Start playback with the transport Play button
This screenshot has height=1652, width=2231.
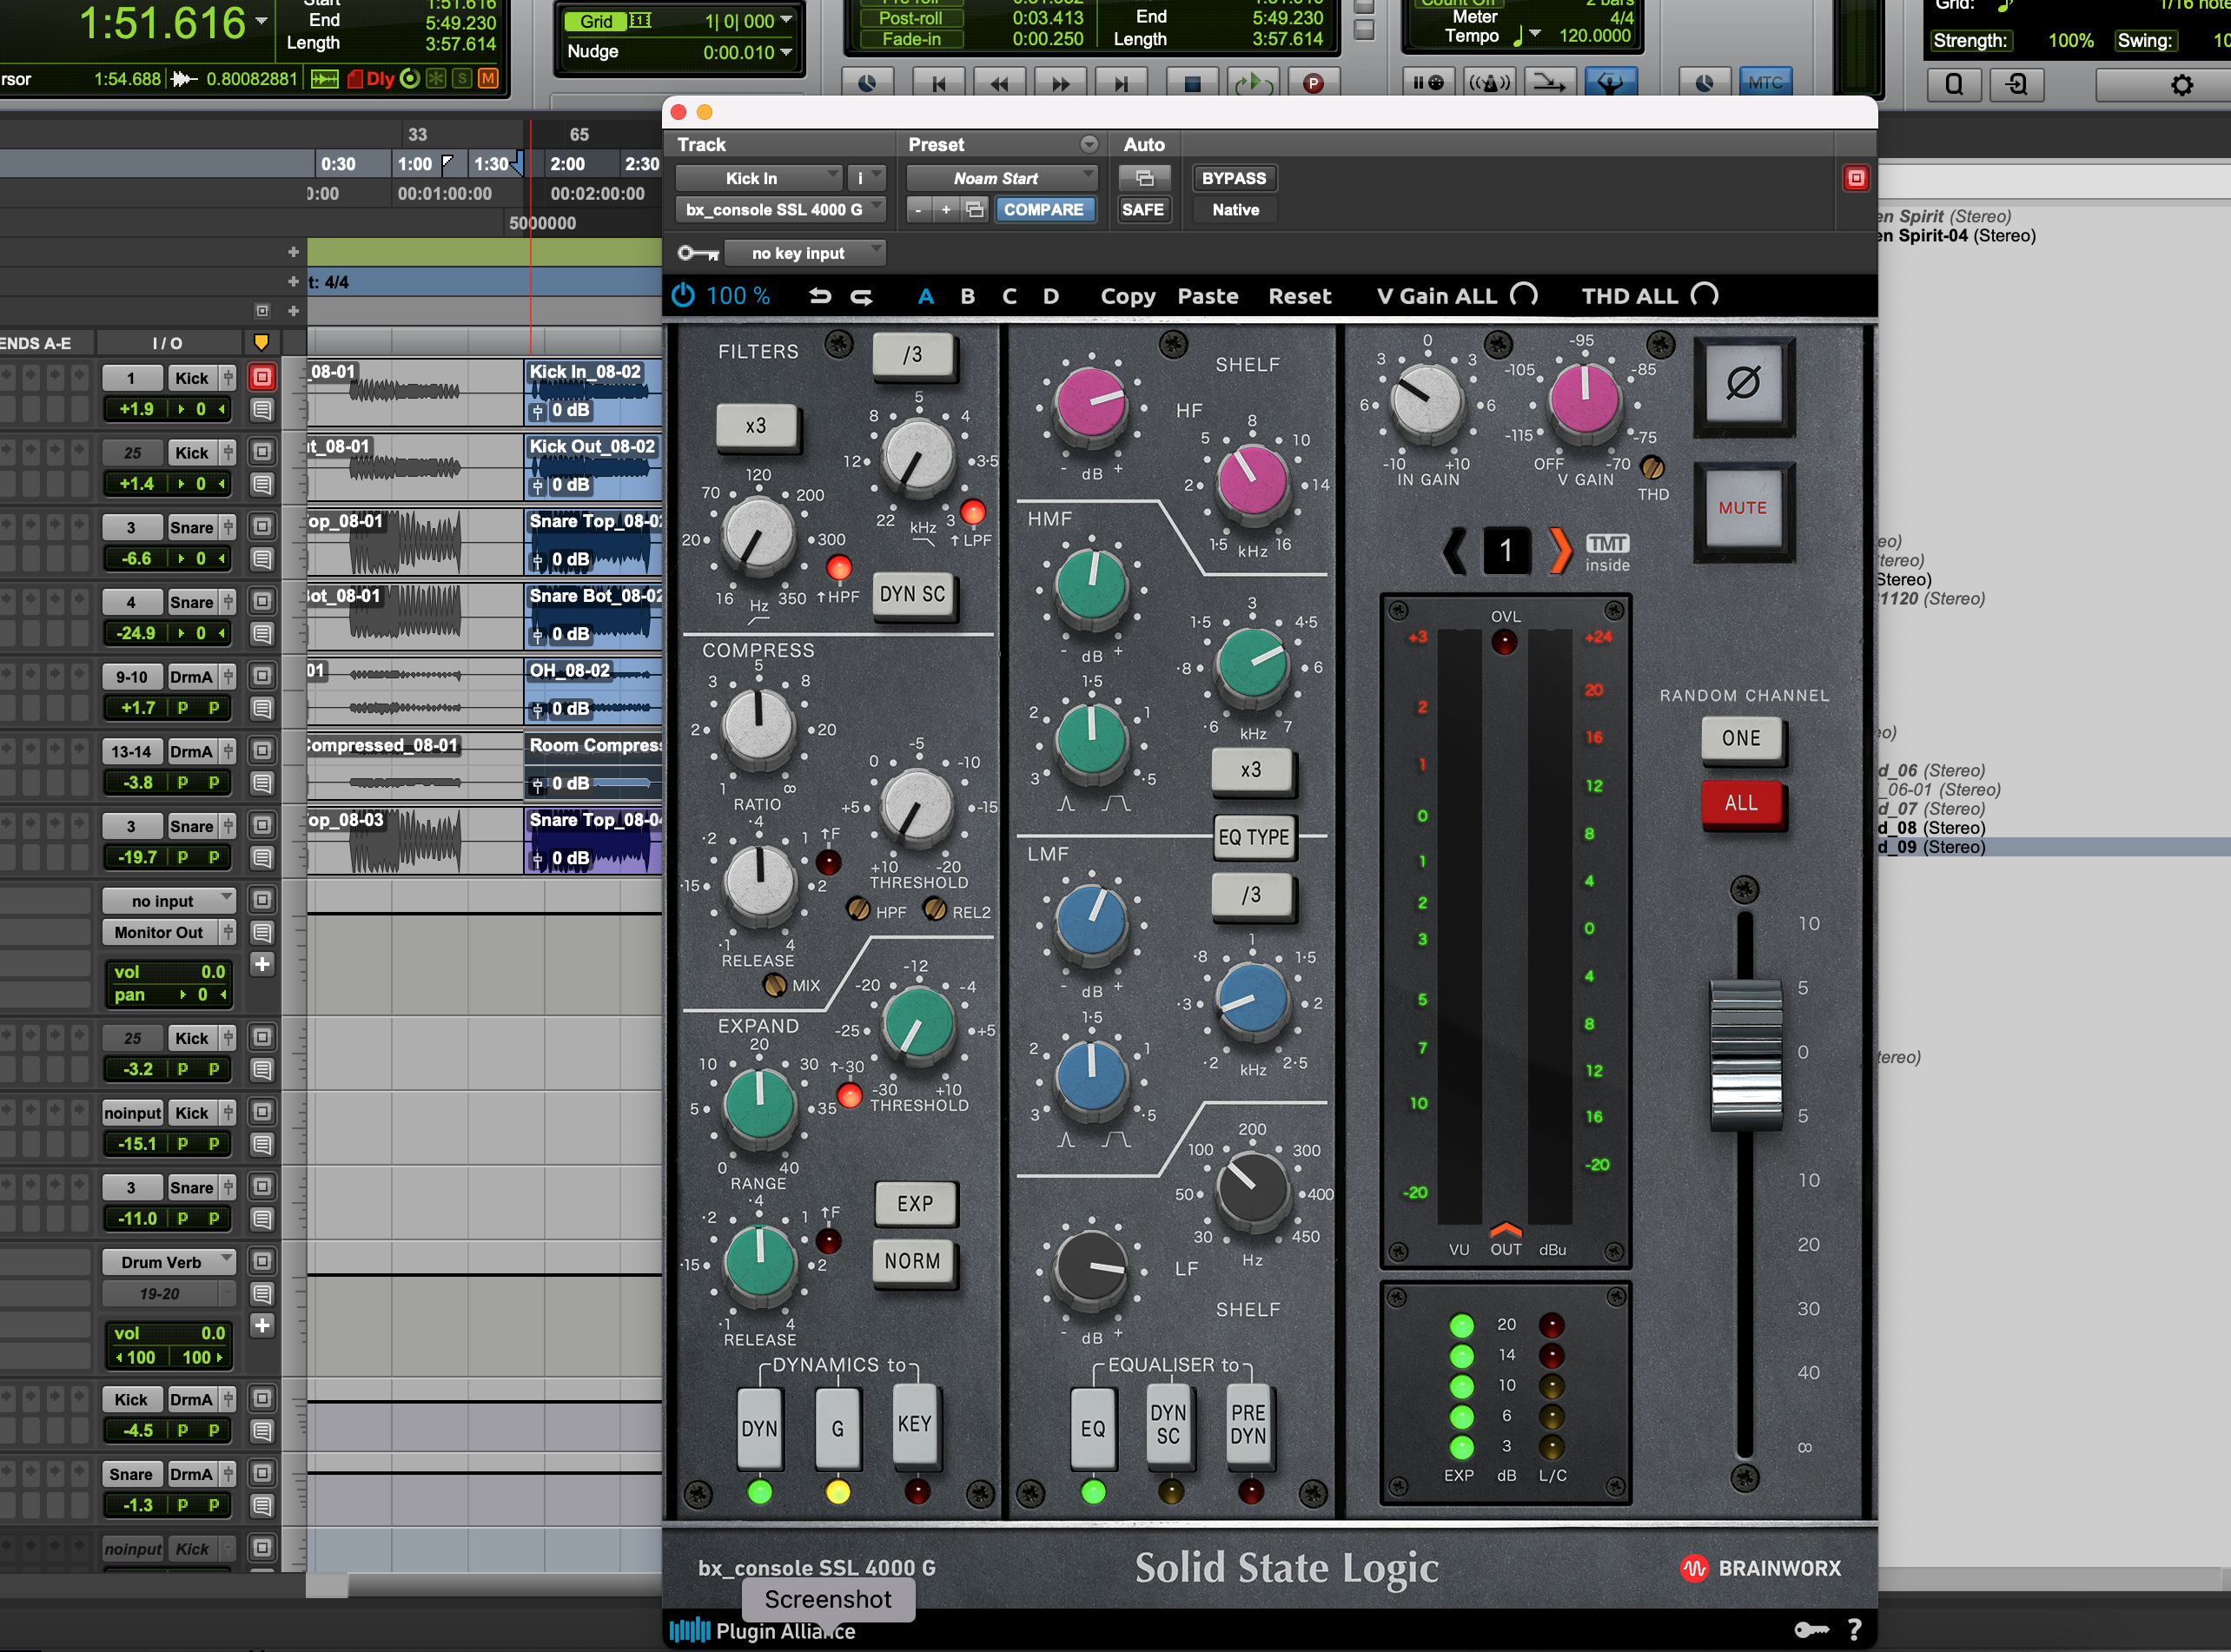coord(1252,83)
